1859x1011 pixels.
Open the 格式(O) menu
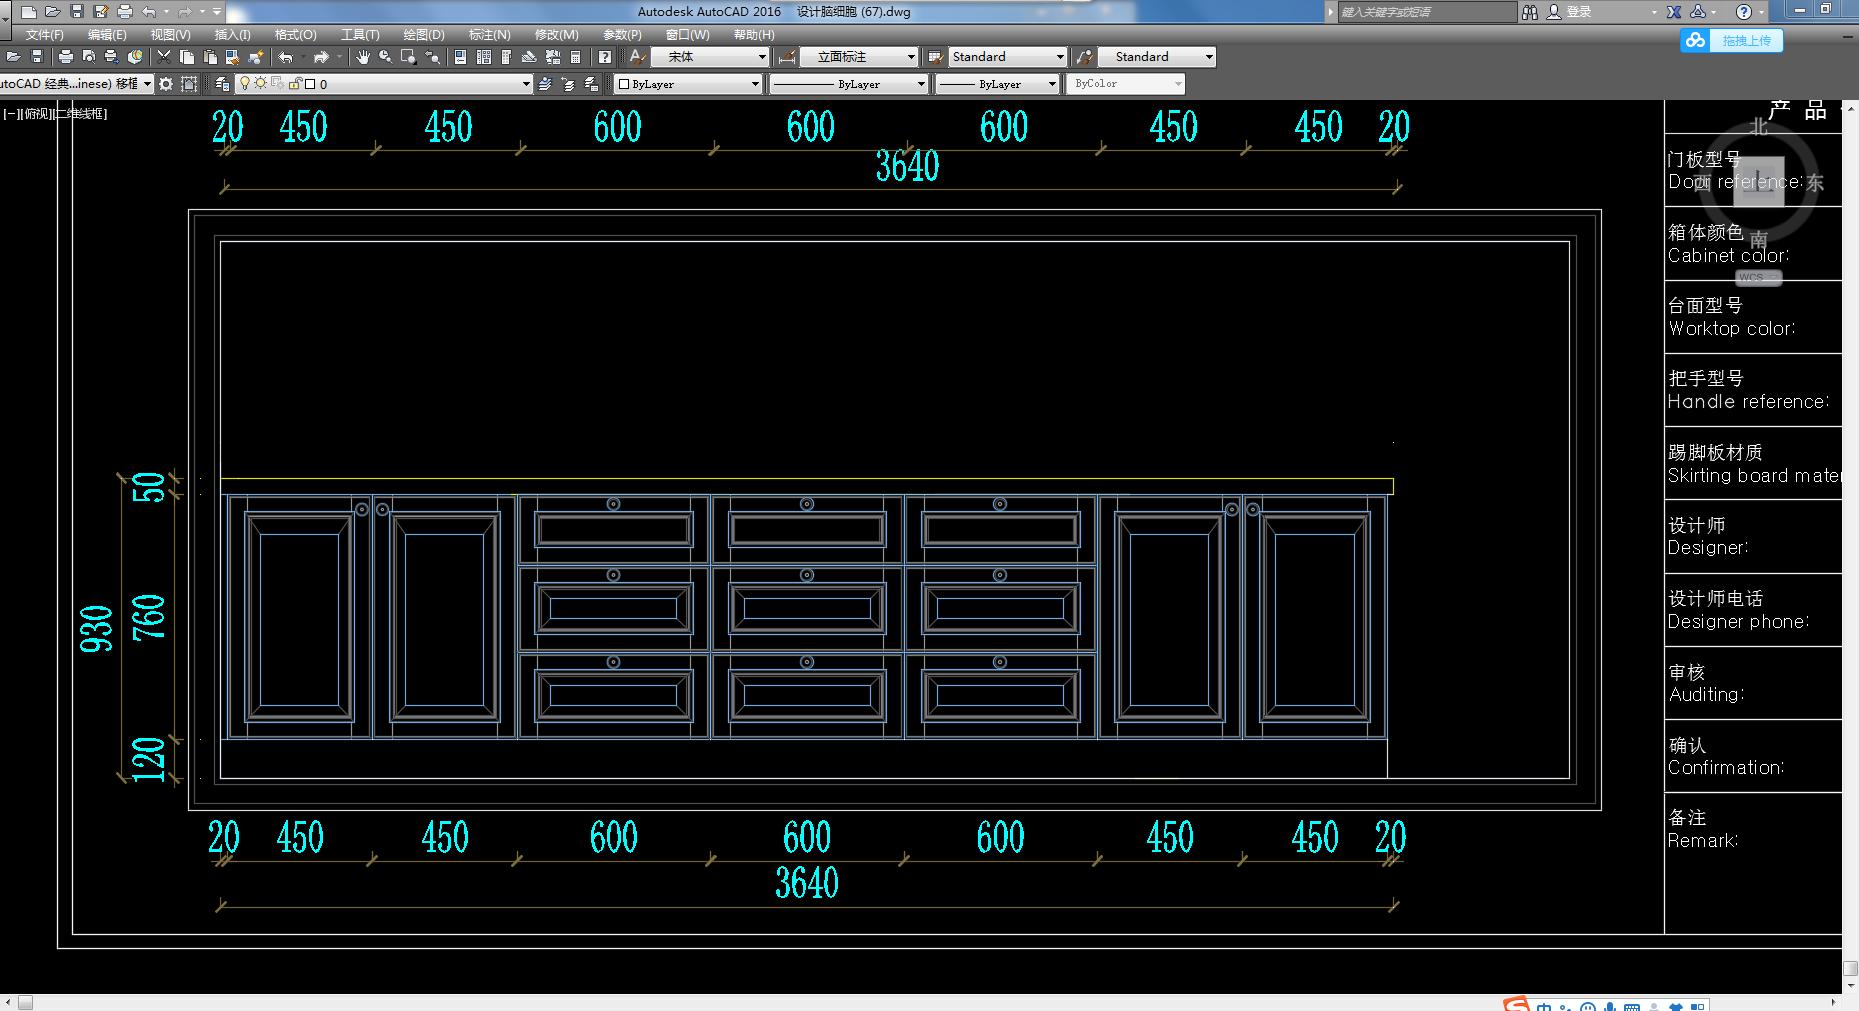(296, 35)
